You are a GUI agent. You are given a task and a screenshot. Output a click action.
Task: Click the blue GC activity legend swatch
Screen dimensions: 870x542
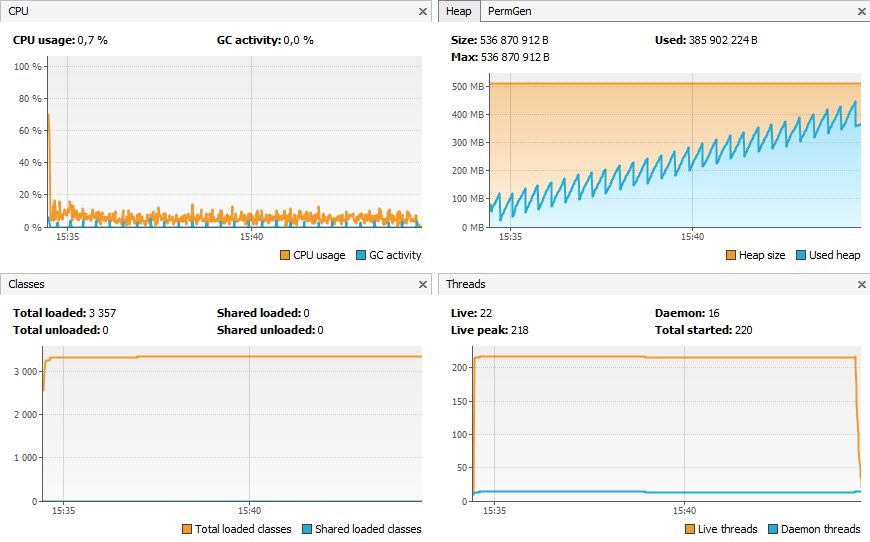click(361, 255)
